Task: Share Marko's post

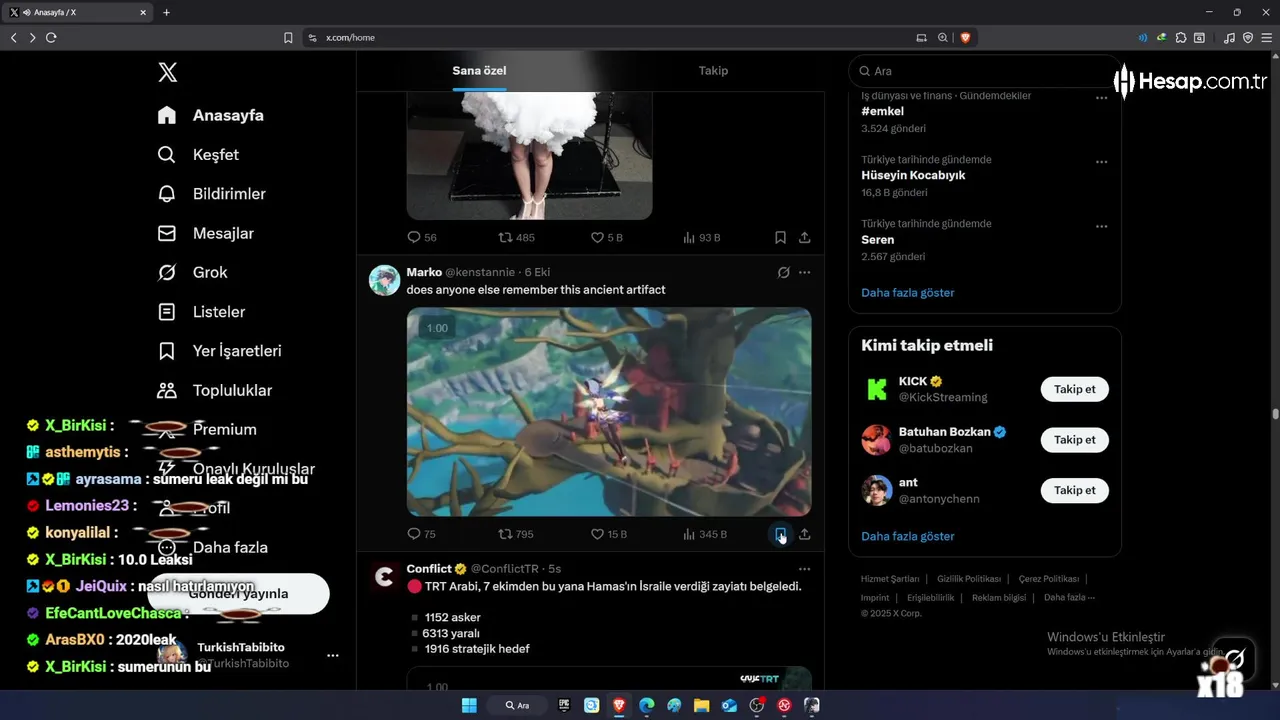Action: pos(804,534)
